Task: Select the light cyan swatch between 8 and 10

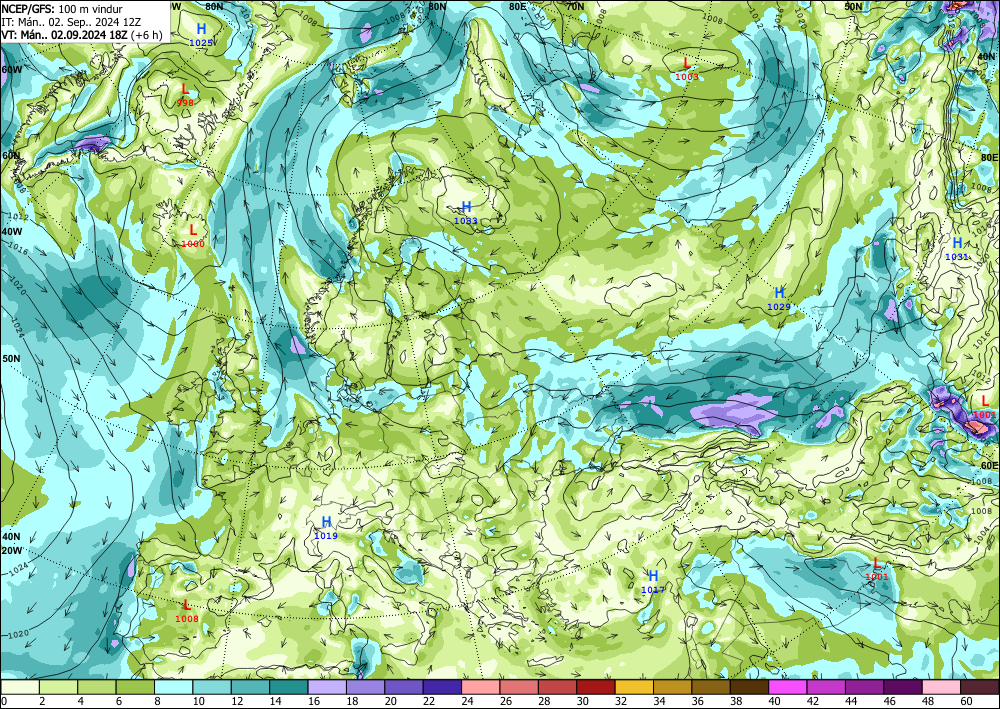Action: tap(173, 687)
